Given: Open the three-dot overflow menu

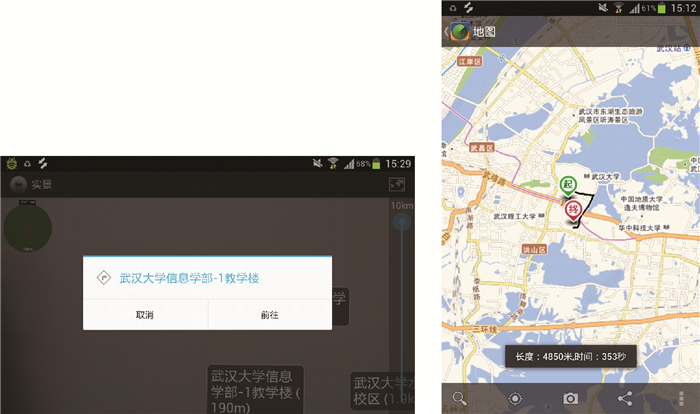Looking at the screenshot, I should click(x=680, y=398).
